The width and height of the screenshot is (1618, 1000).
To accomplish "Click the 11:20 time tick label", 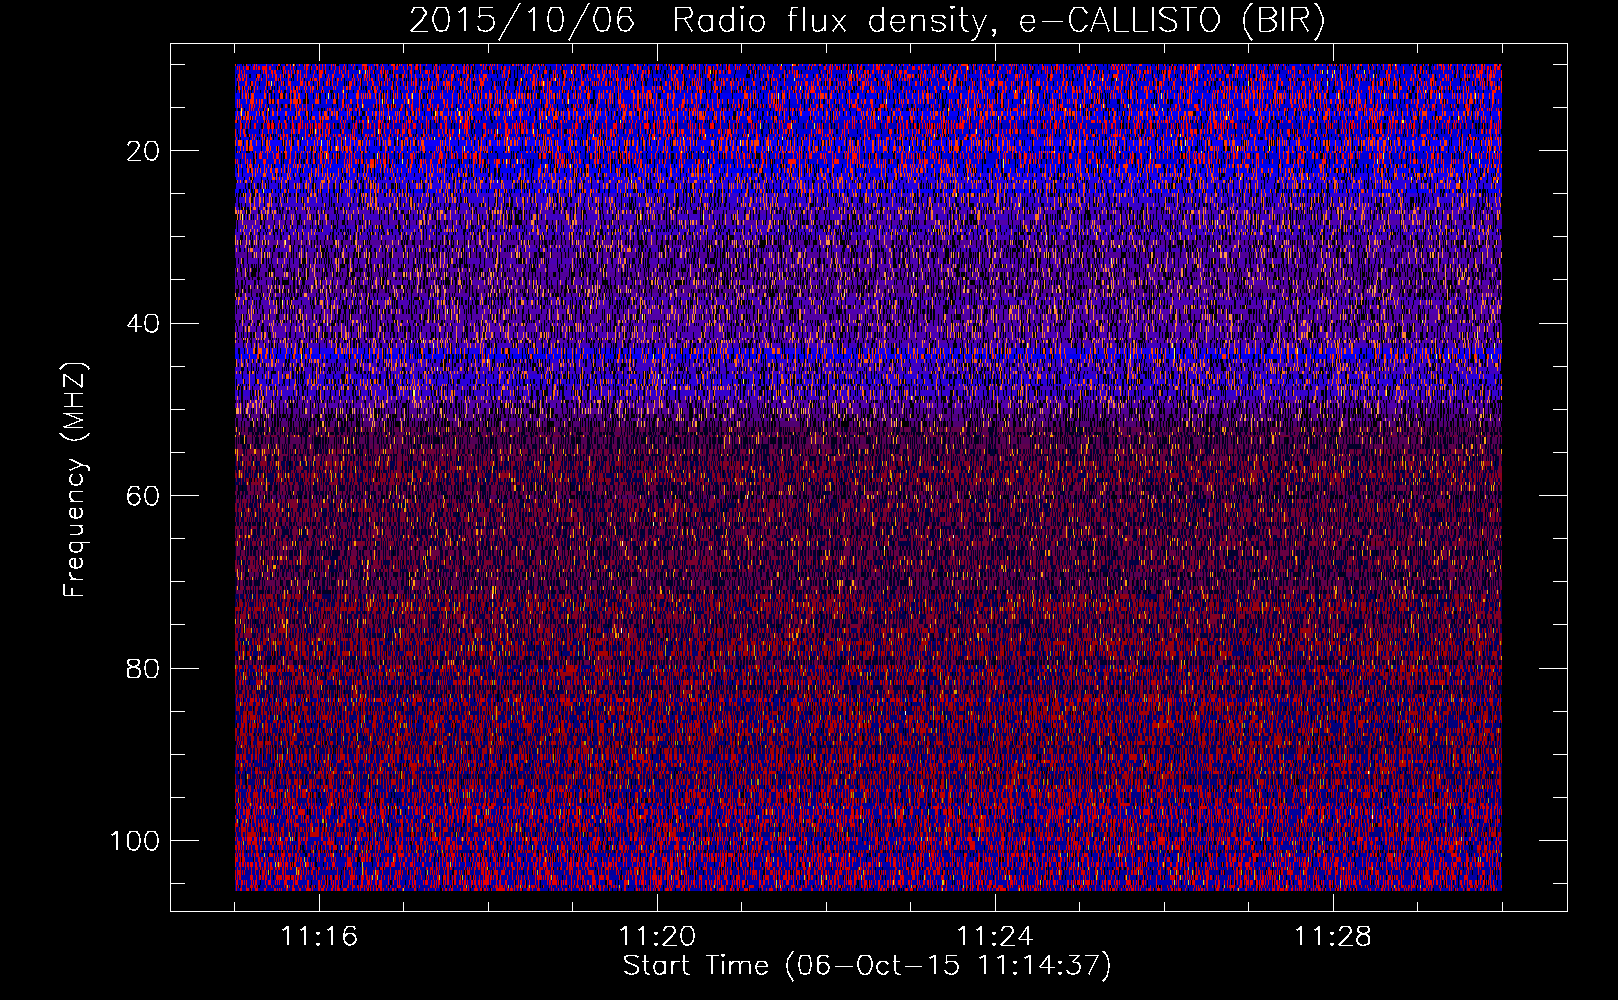I will (657, 937).
